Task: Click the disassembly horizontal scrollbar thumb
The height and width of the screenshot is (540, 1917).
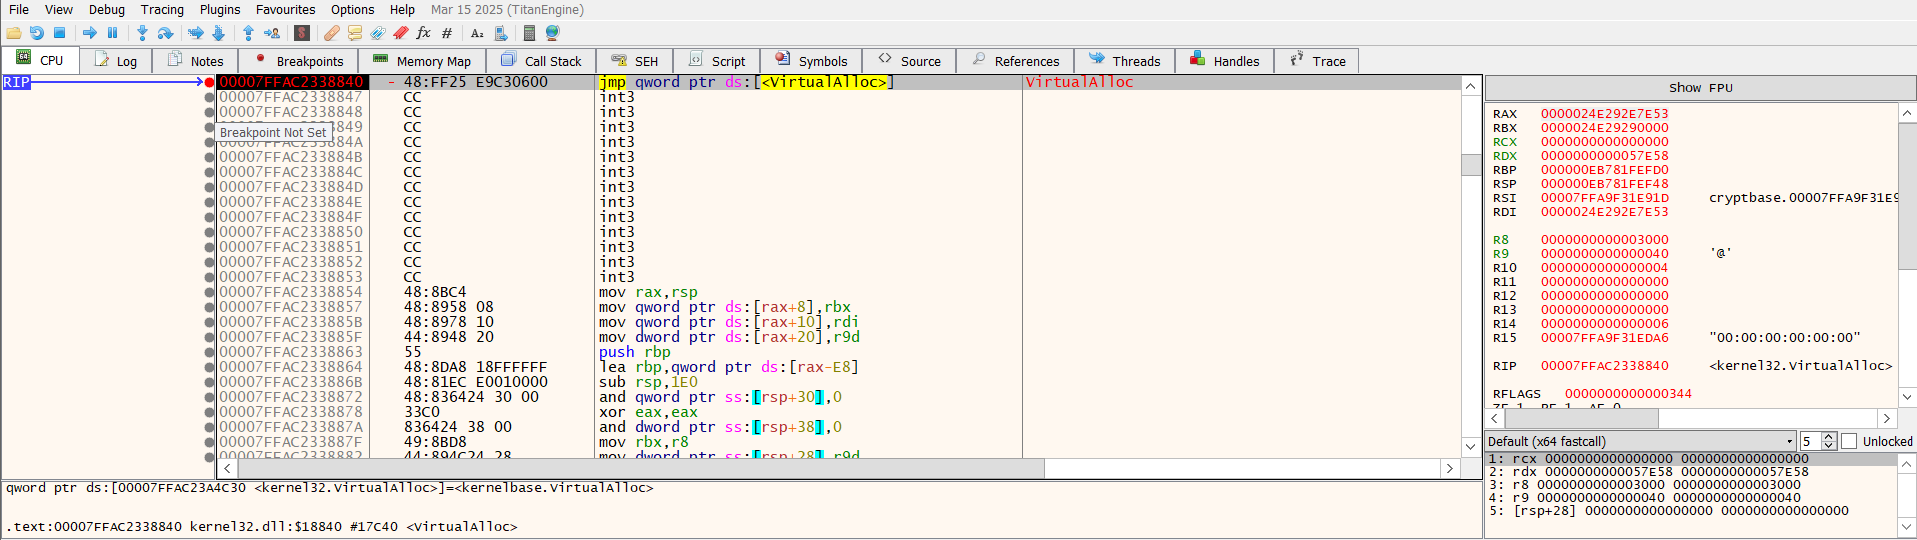Action: coord(640,468)
